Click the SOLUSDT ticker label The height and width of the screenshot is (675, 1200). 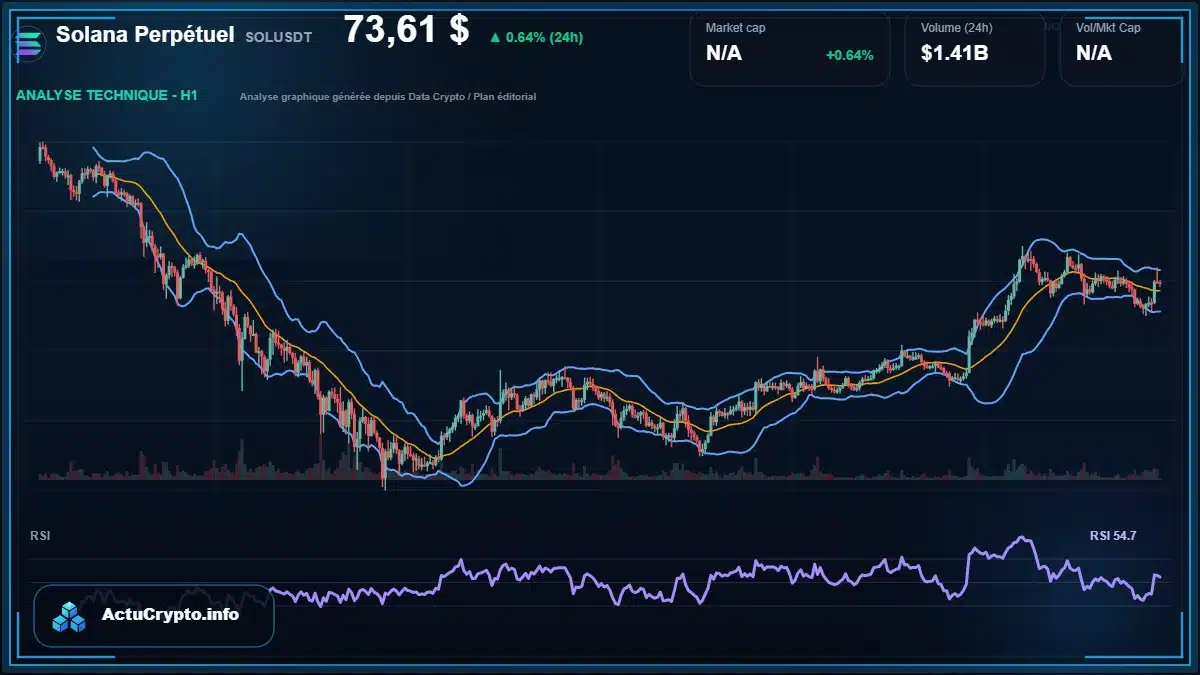pyautogui.click(x=278, y=36)
